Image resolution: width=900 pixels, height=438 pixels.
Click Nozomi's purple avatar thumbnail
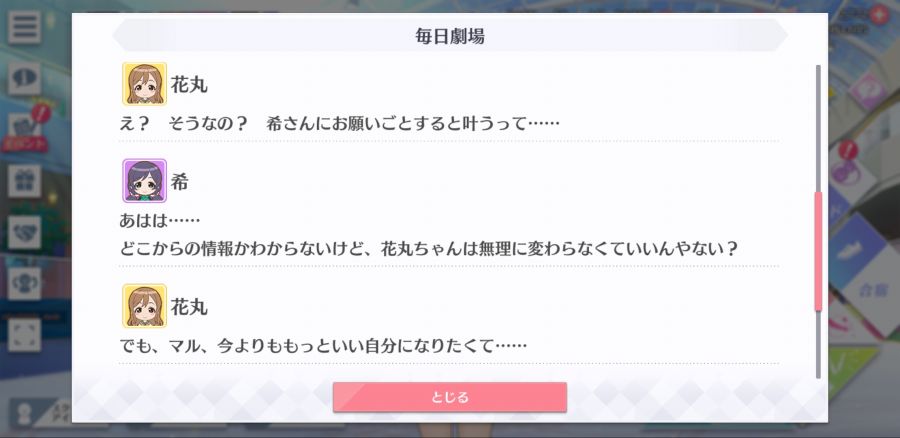coord(144,181)
